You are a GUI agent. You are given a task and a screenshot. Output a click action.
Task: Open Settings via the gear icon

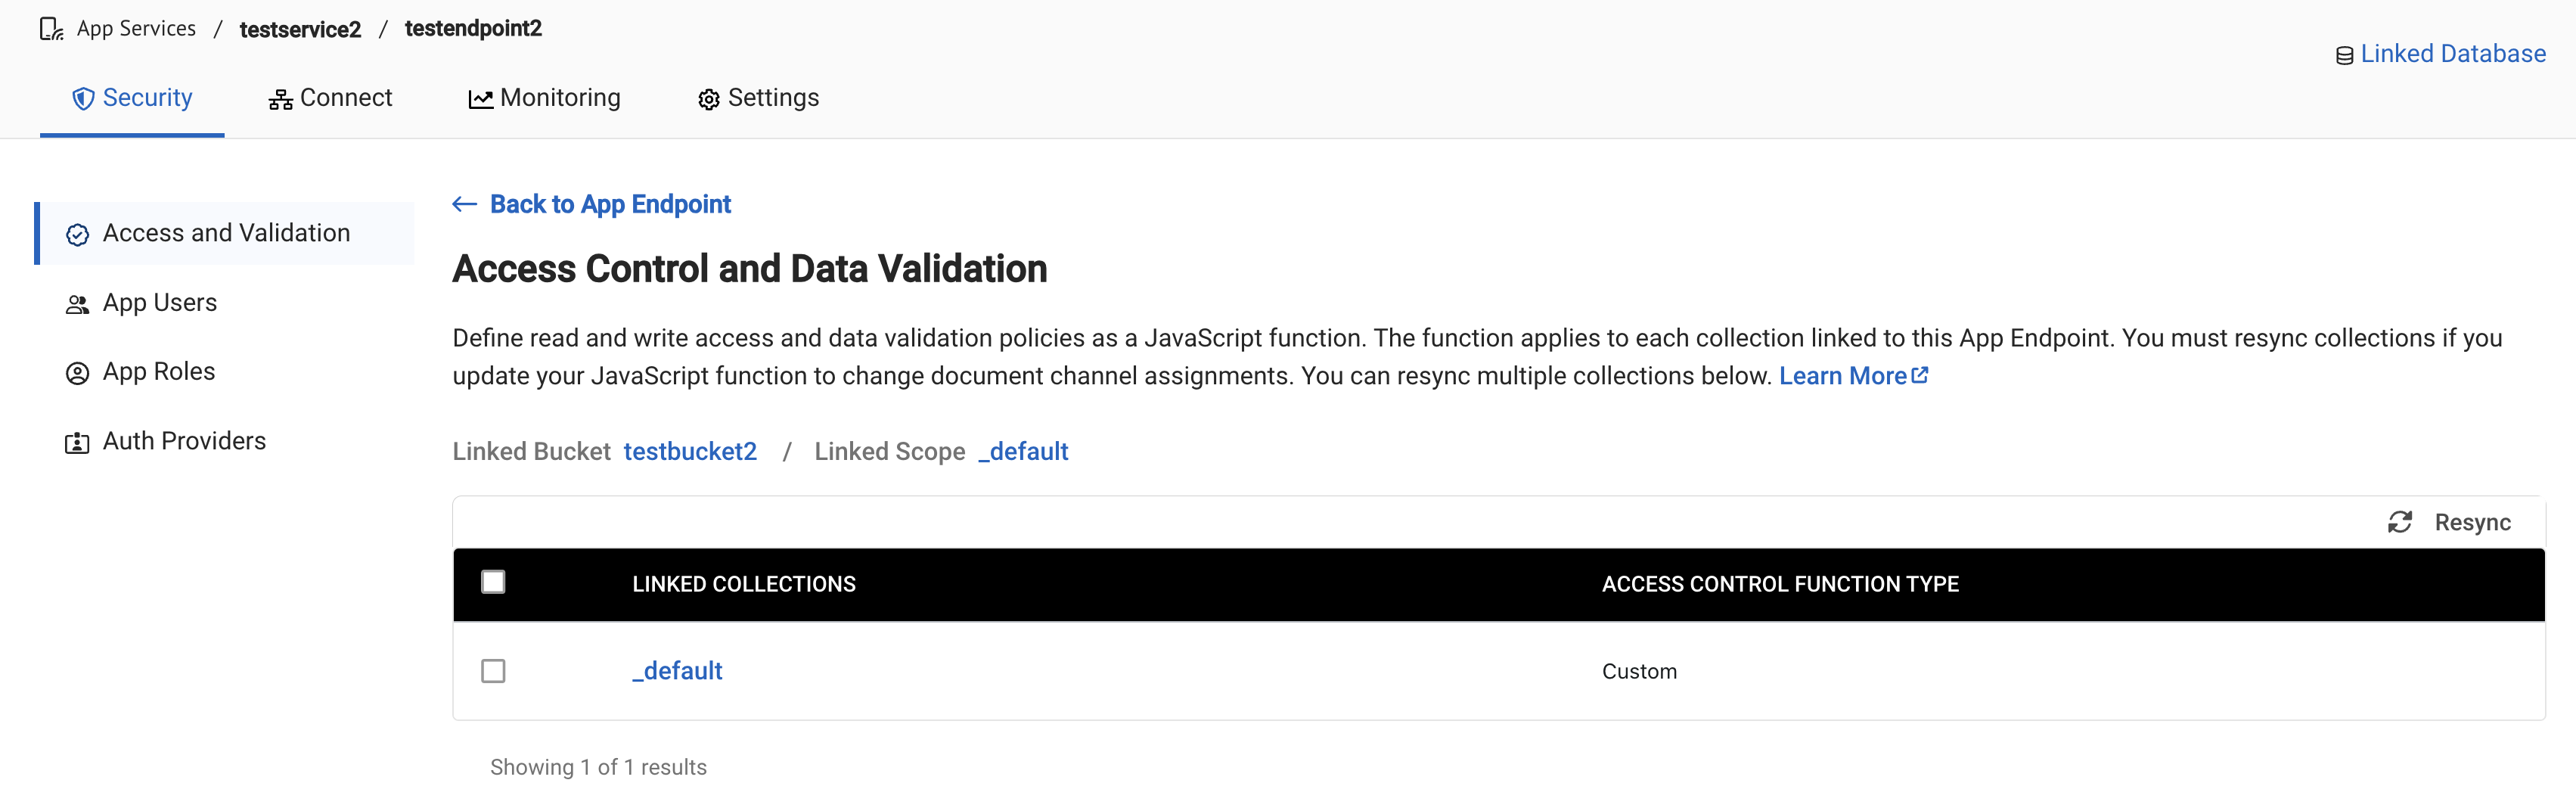(708, 98)
